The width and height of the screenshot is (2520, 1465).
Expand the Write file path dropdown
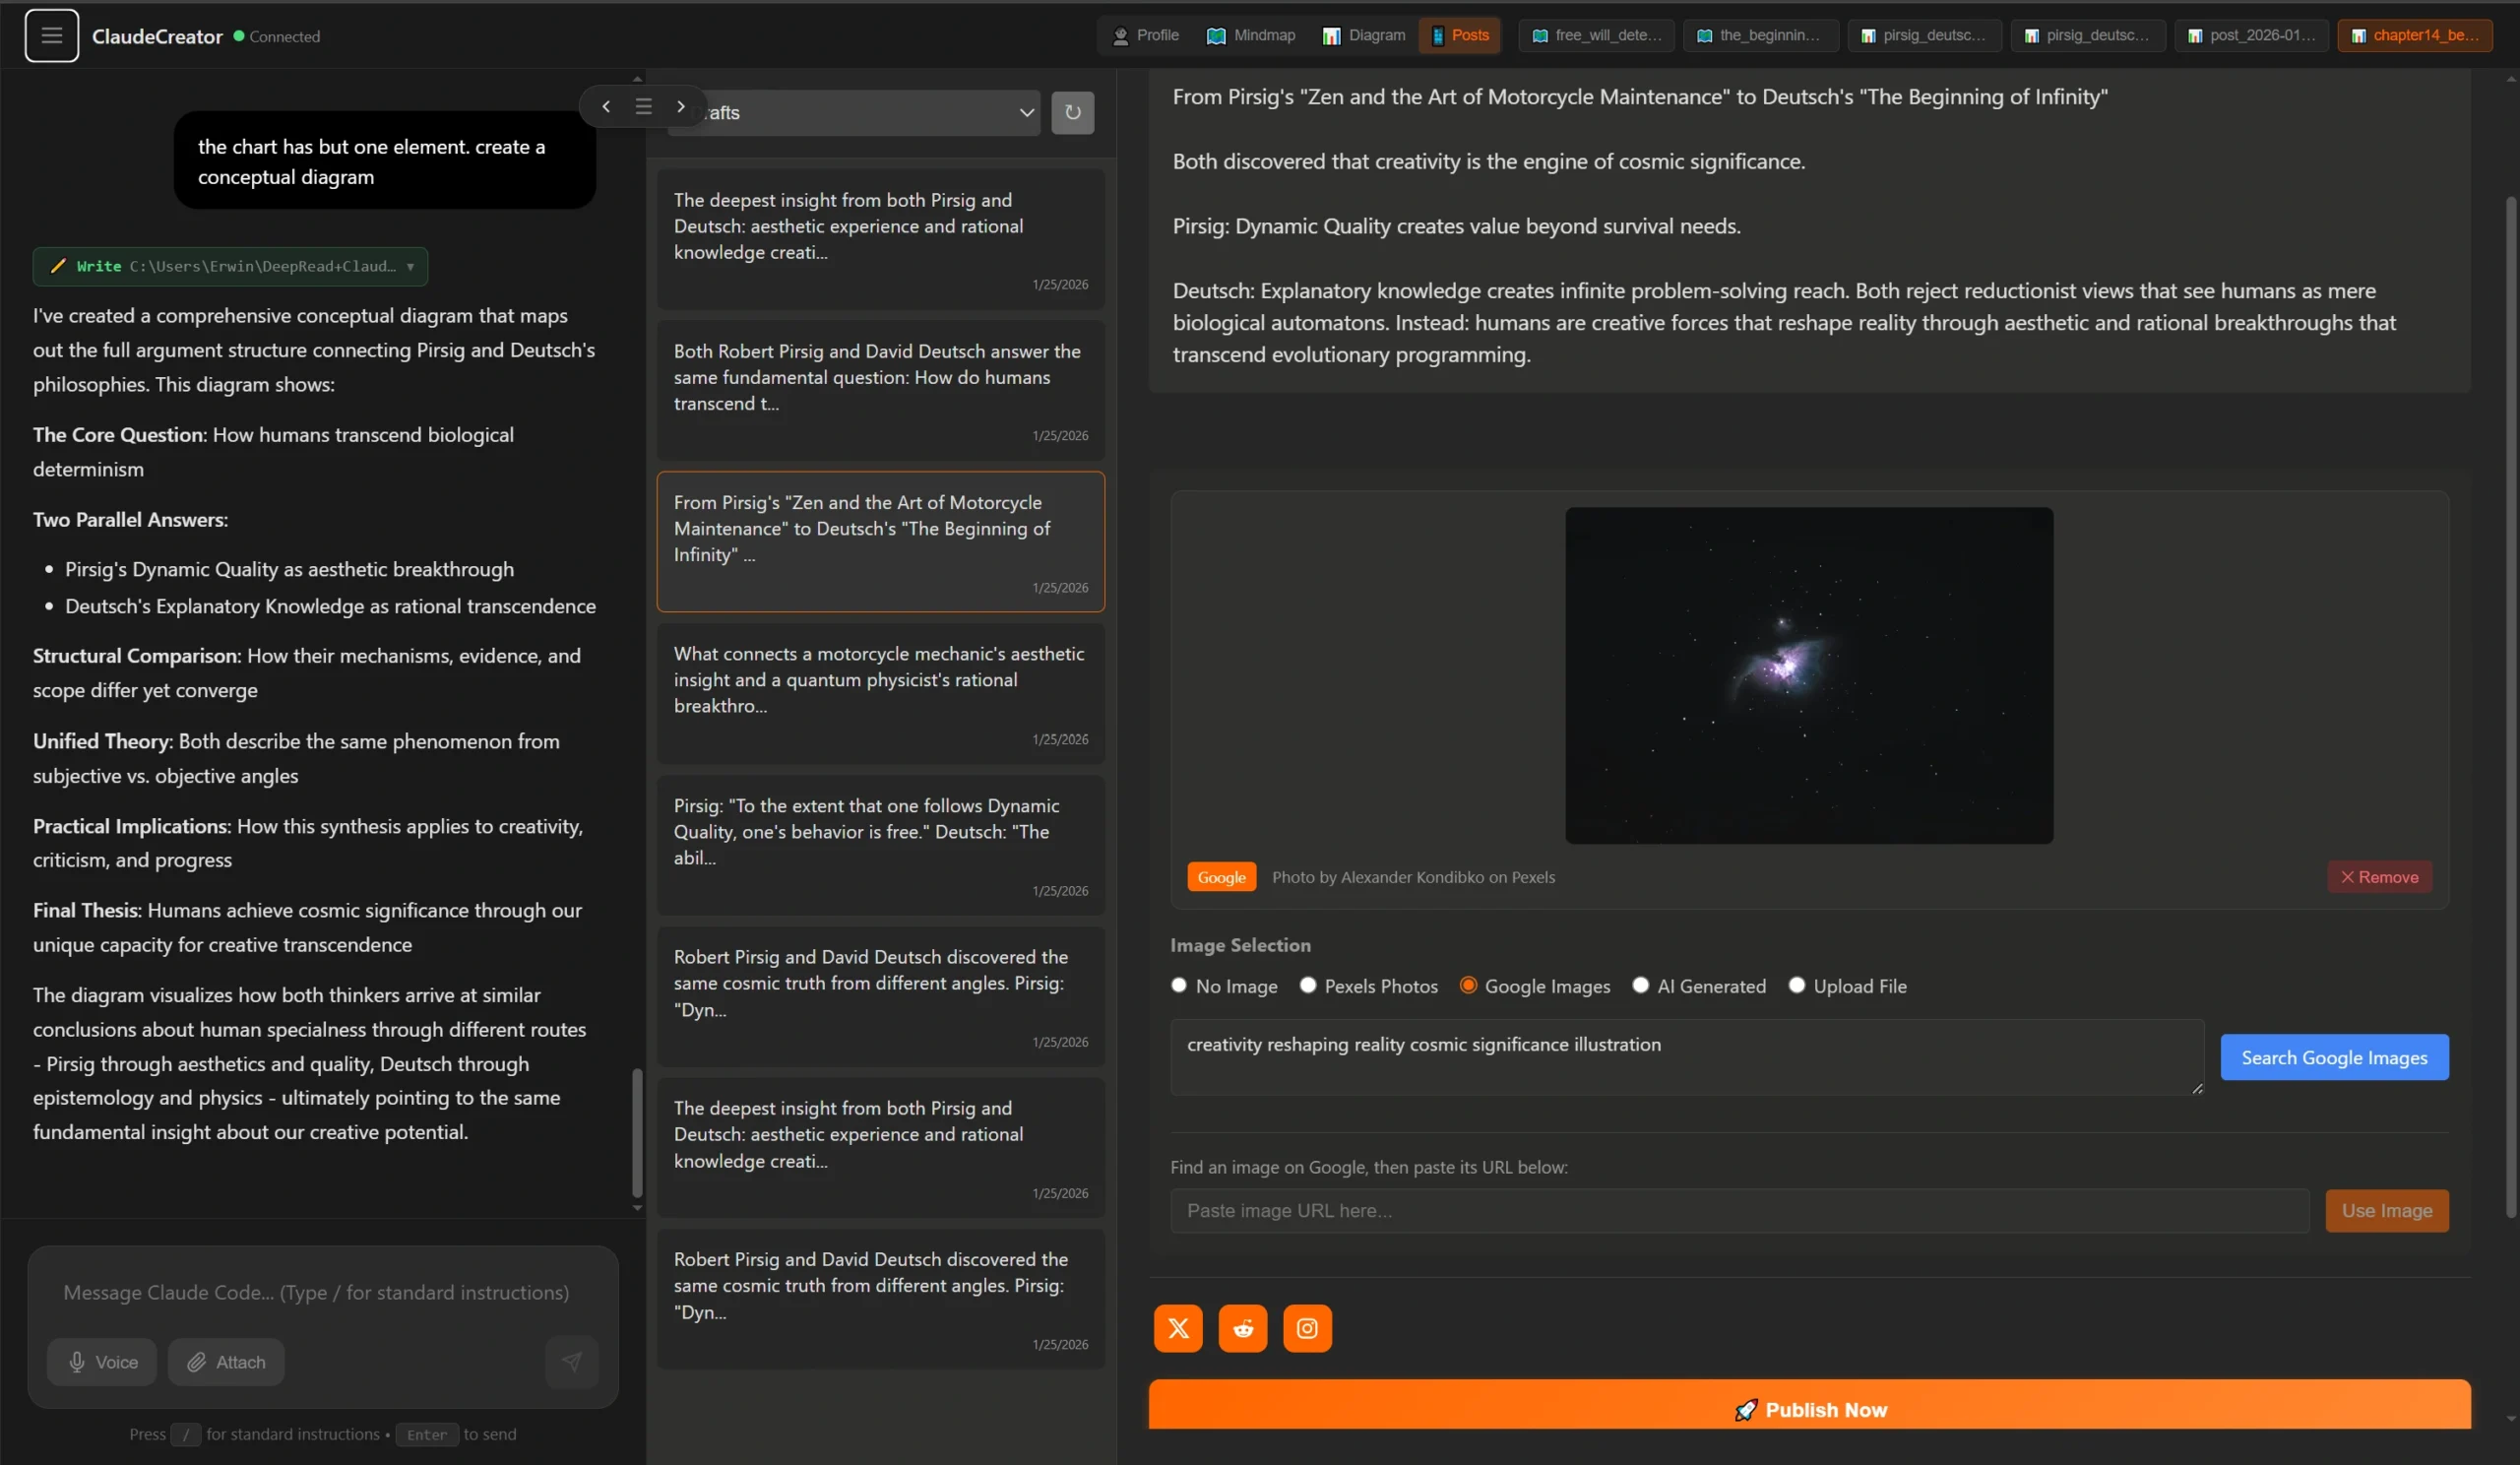[410, 267]
